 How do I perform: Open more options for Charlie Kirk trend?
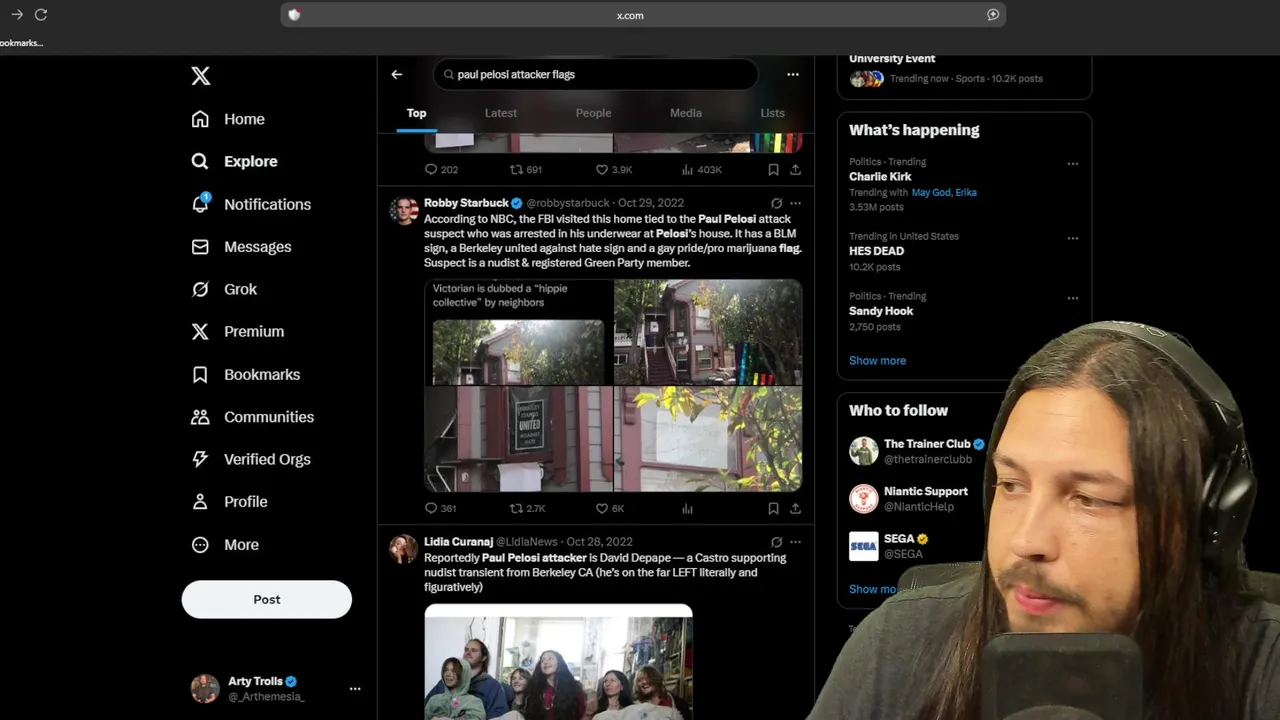[x=1072, y=163]
